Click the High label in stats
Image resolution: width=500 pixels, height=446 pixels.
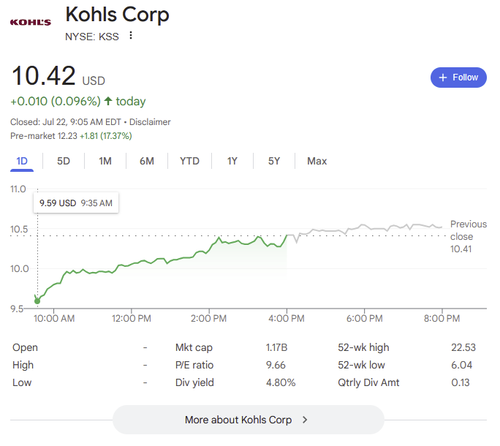pos(23,365)
